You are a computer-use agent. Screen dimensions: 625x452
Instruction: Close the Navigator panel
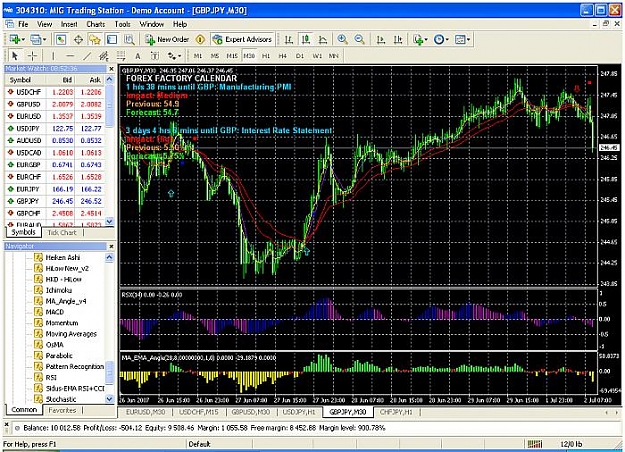tap(111, 246)
